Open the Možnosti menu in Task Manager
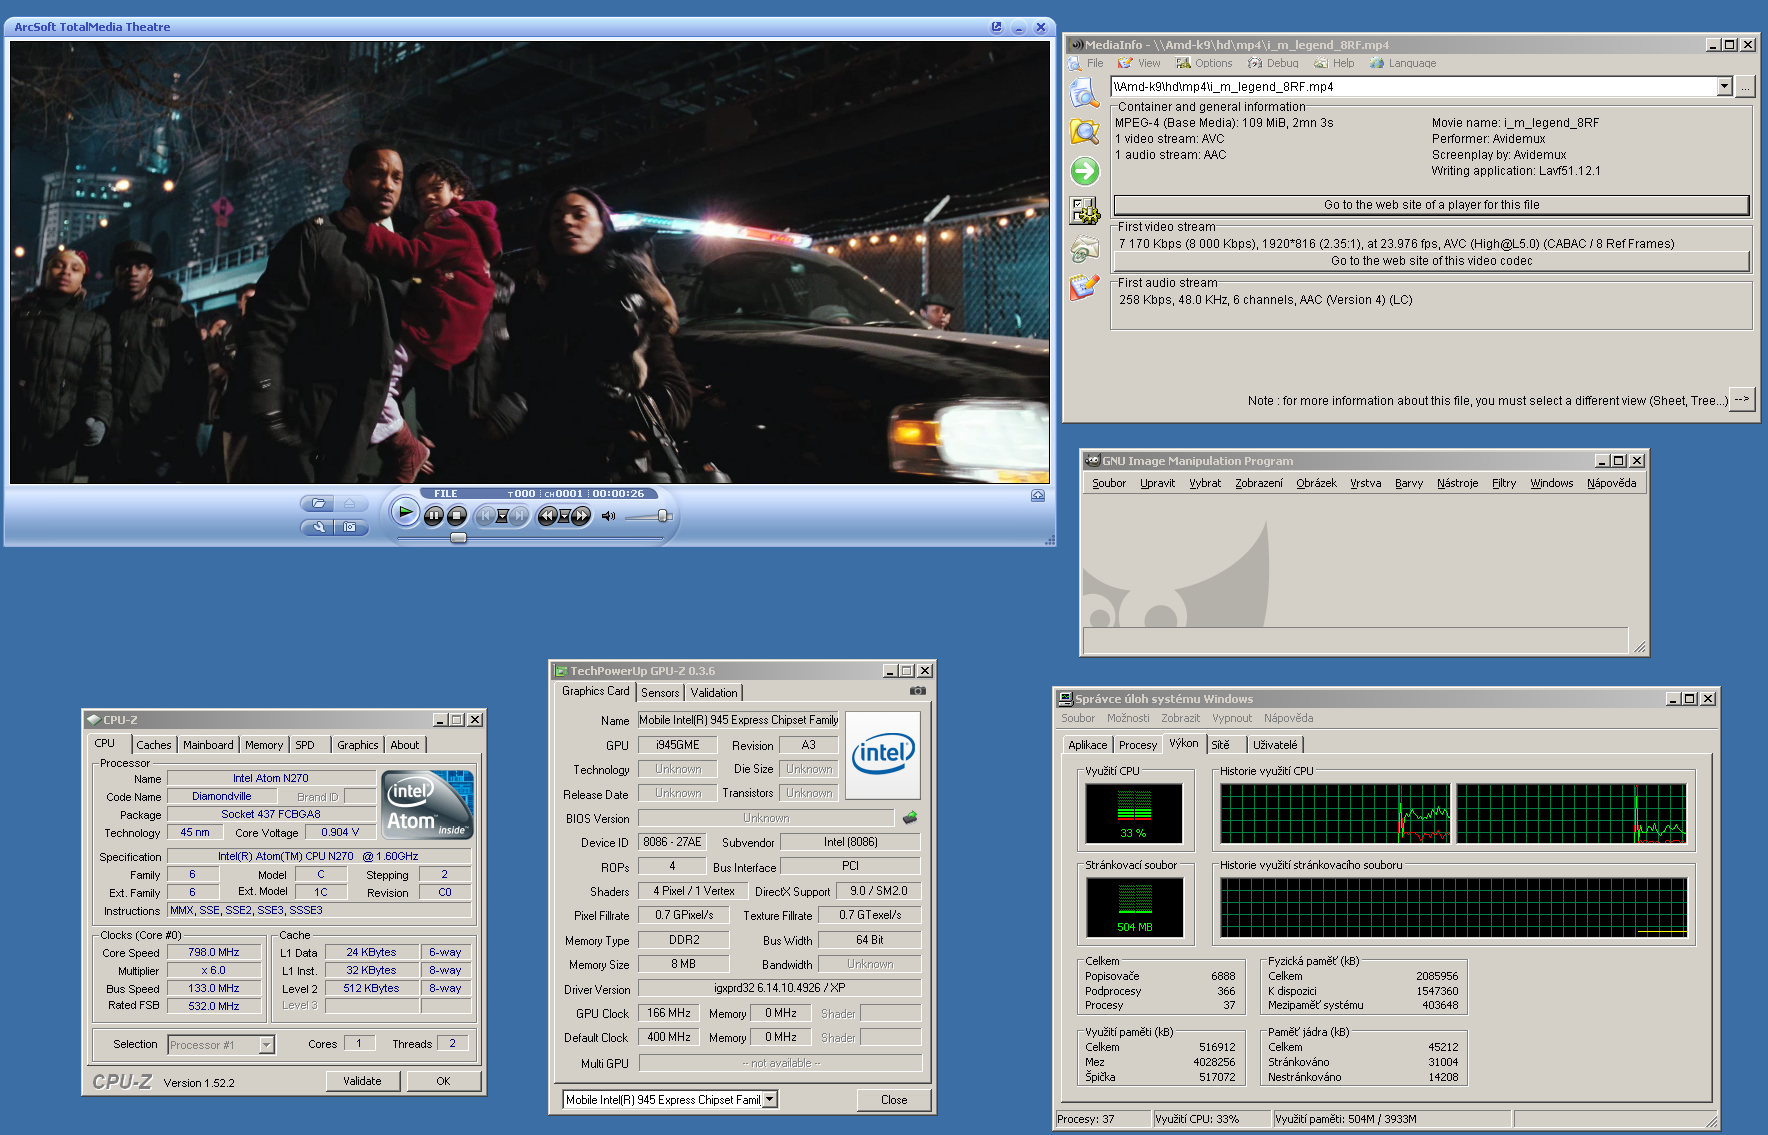The image size is (1768, 1135). click(x=1128, y=718)
